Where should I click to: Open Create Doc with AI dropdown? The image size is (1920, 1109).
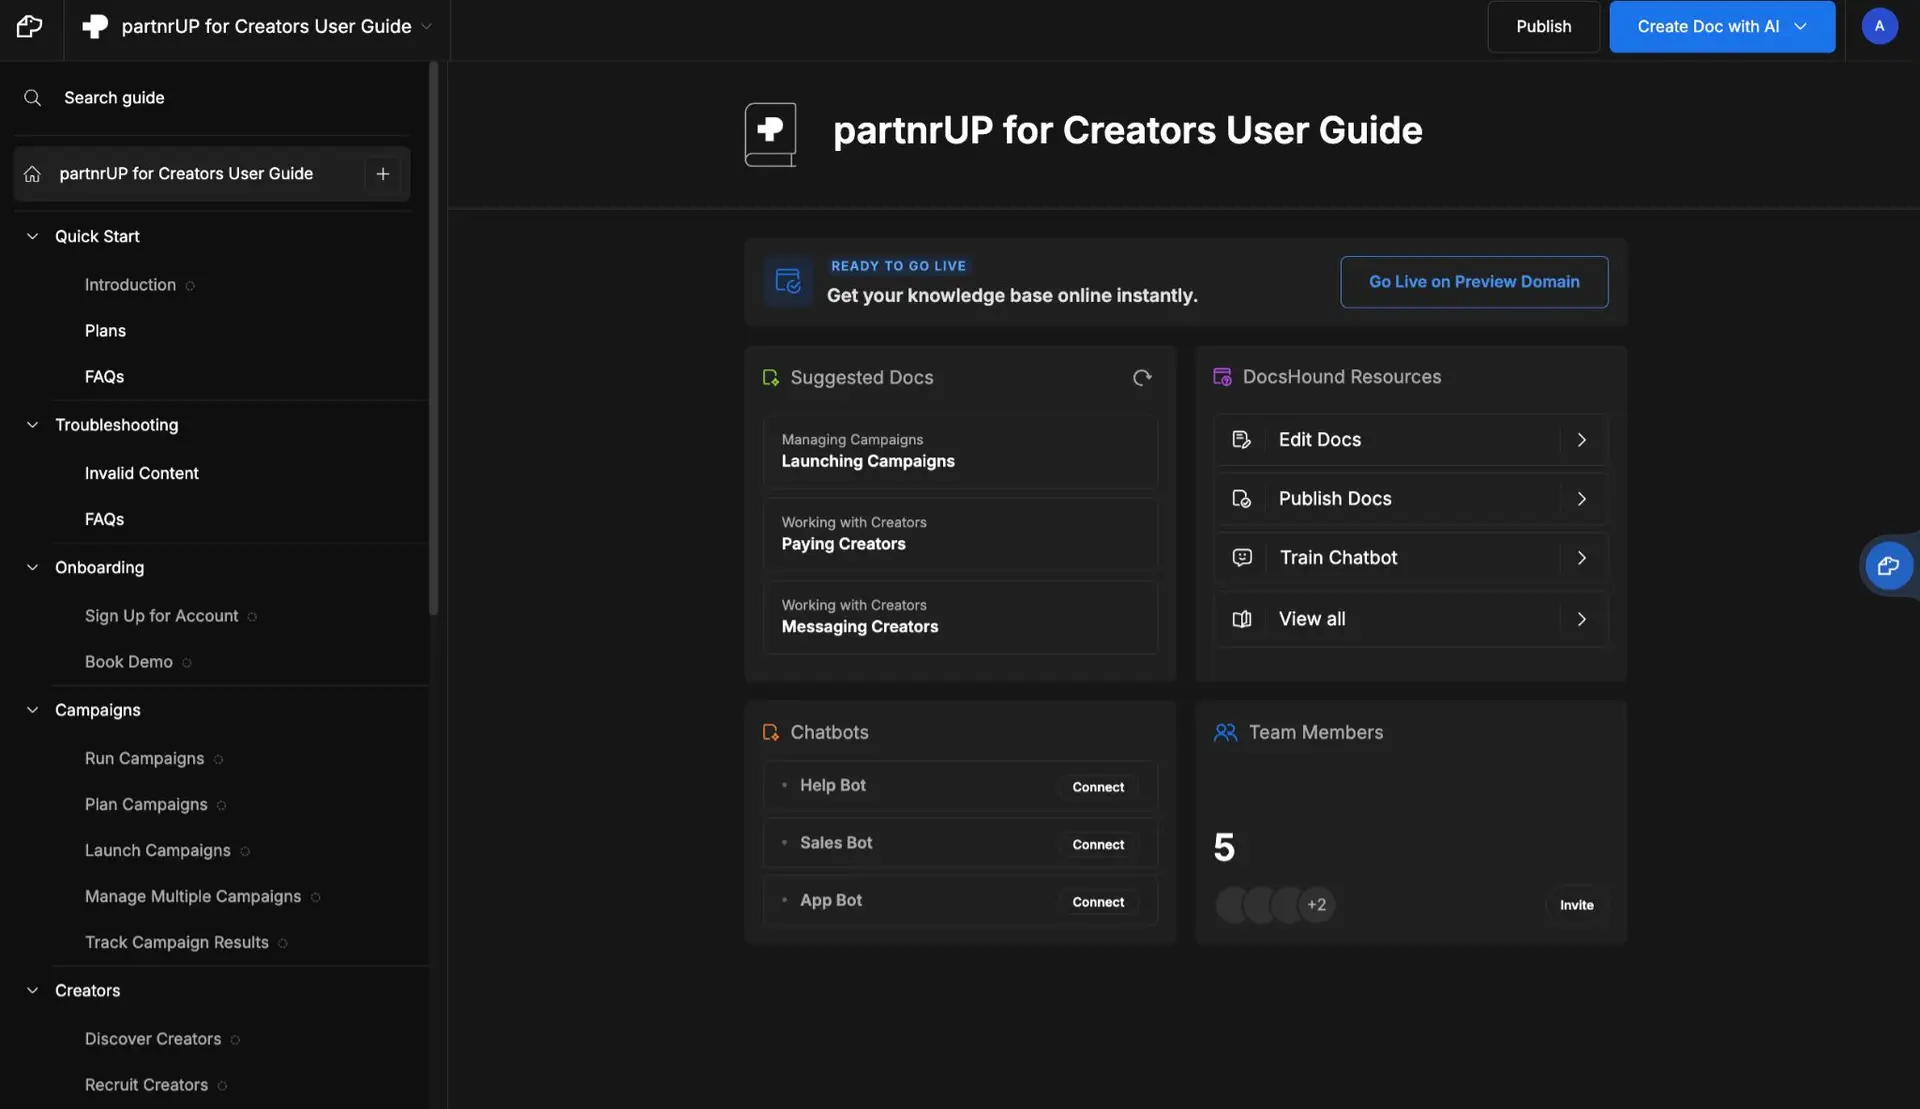(x=1721, y=26)
